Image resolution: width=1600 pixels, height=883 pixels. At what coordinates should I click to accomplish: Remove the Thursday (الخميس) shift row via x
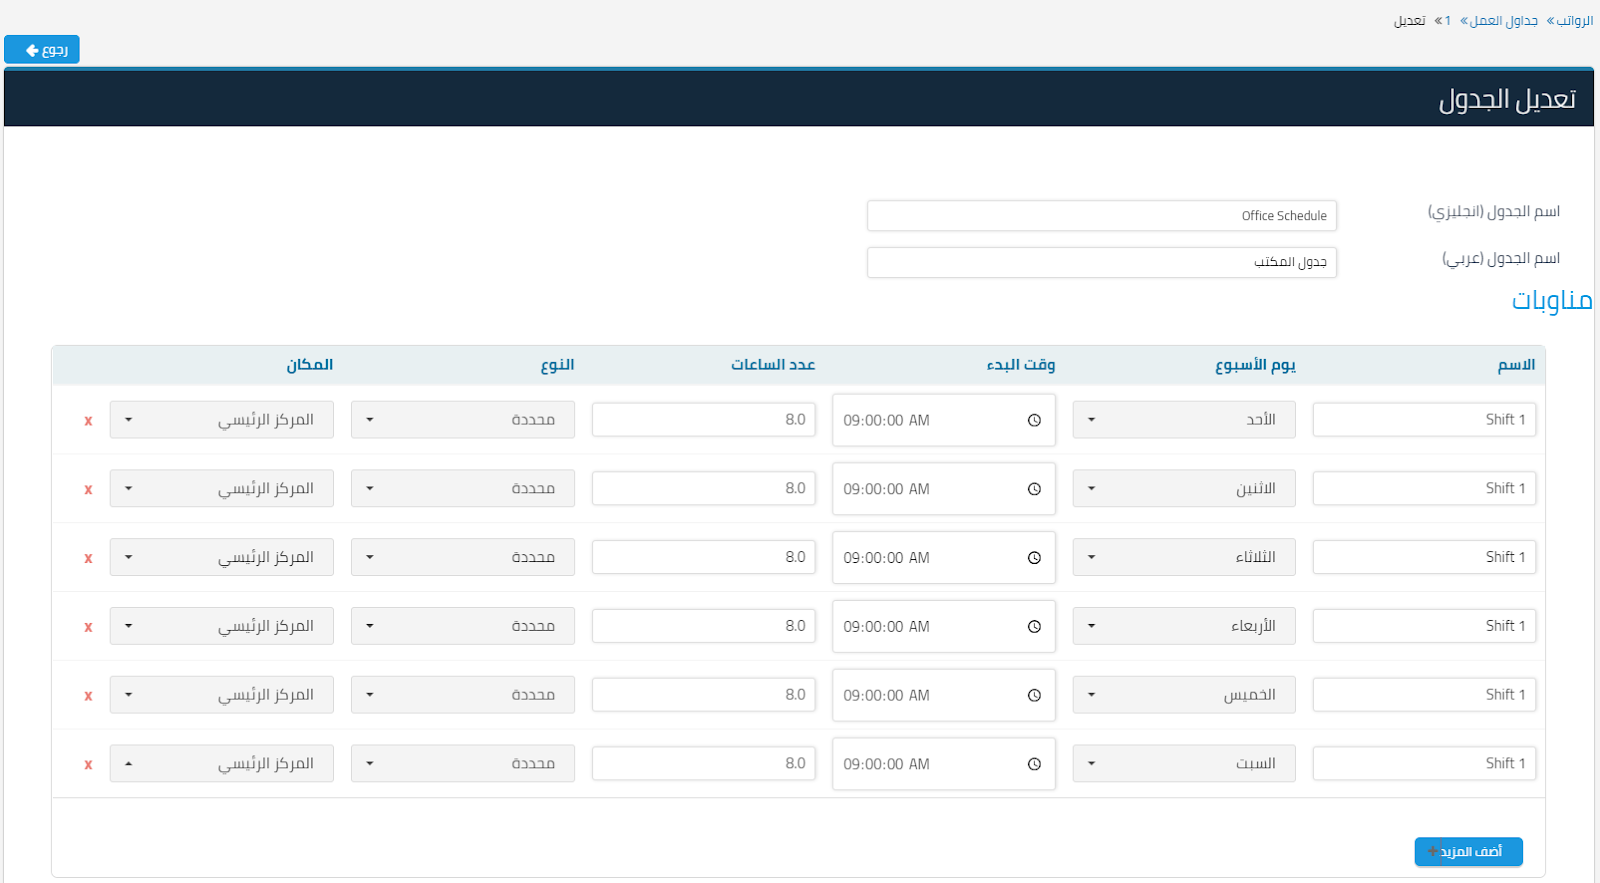(88, 696)
